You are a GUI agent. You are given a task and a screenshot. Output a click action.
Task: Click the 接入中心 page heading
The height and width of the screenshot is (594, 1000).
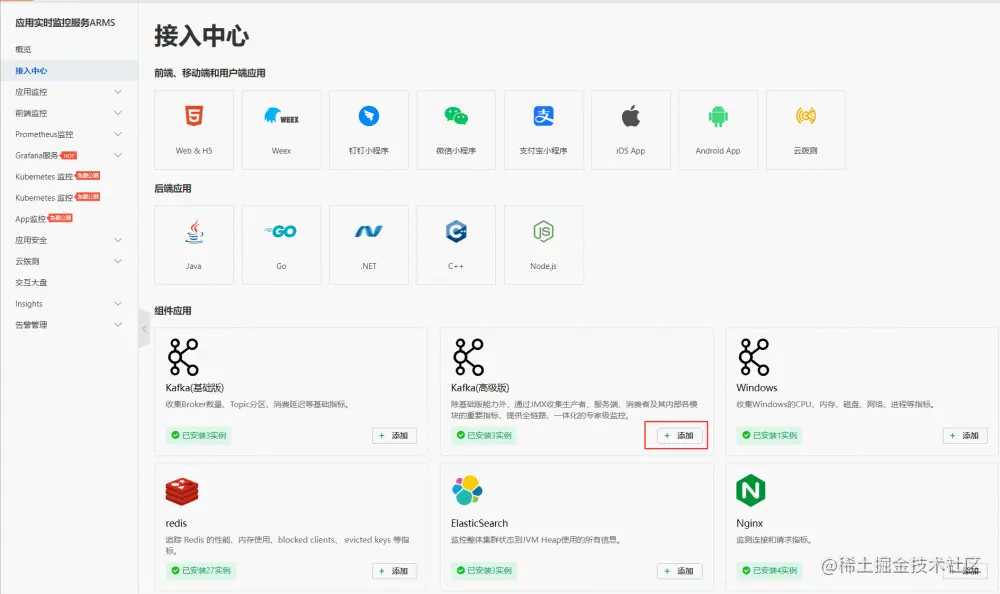(x=202, y=36)
